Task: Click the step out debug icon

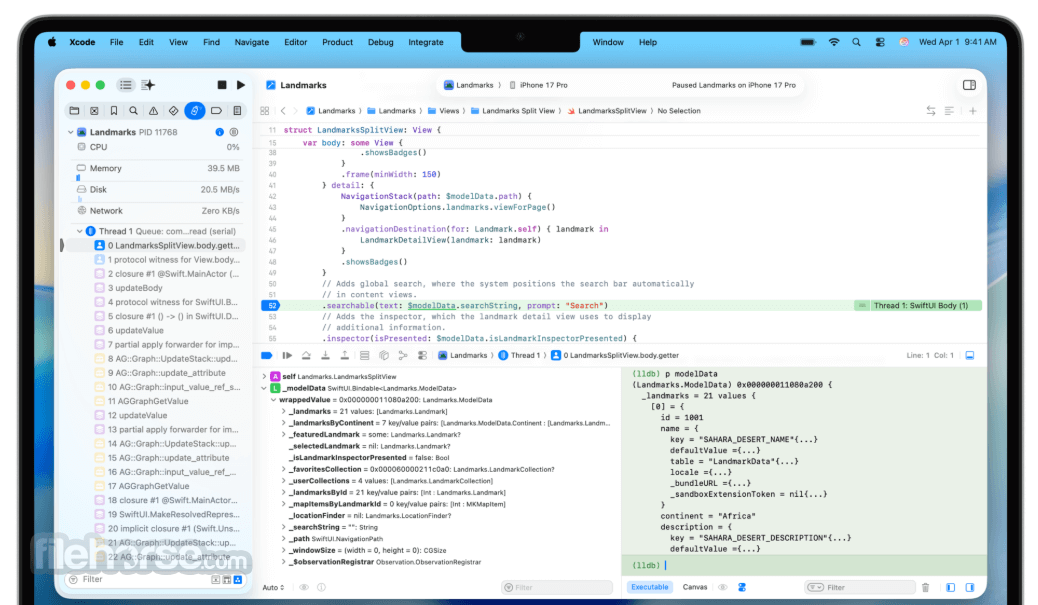Action: [345, 355]
